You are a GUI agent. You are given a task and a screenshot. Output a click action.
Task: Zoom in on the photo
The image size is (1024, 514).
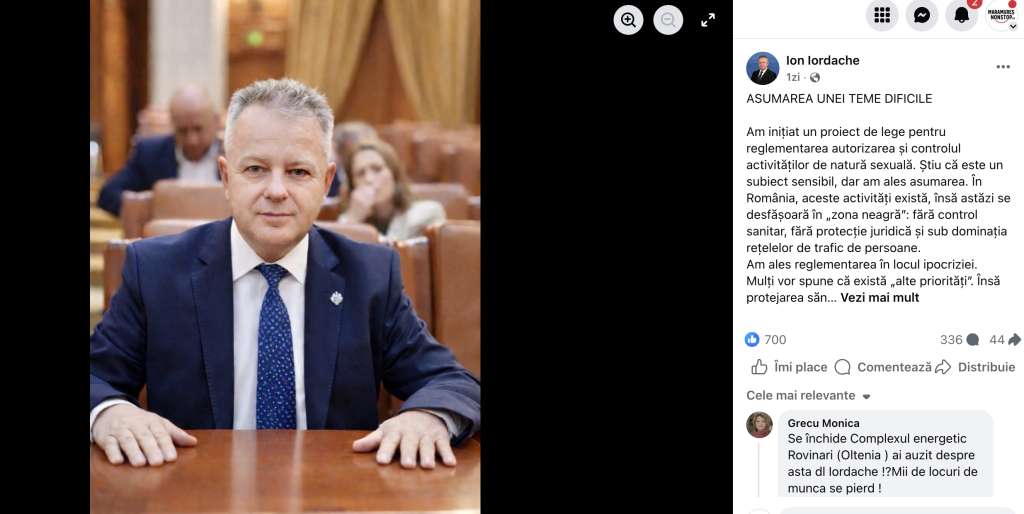click(x=628, y=20)
